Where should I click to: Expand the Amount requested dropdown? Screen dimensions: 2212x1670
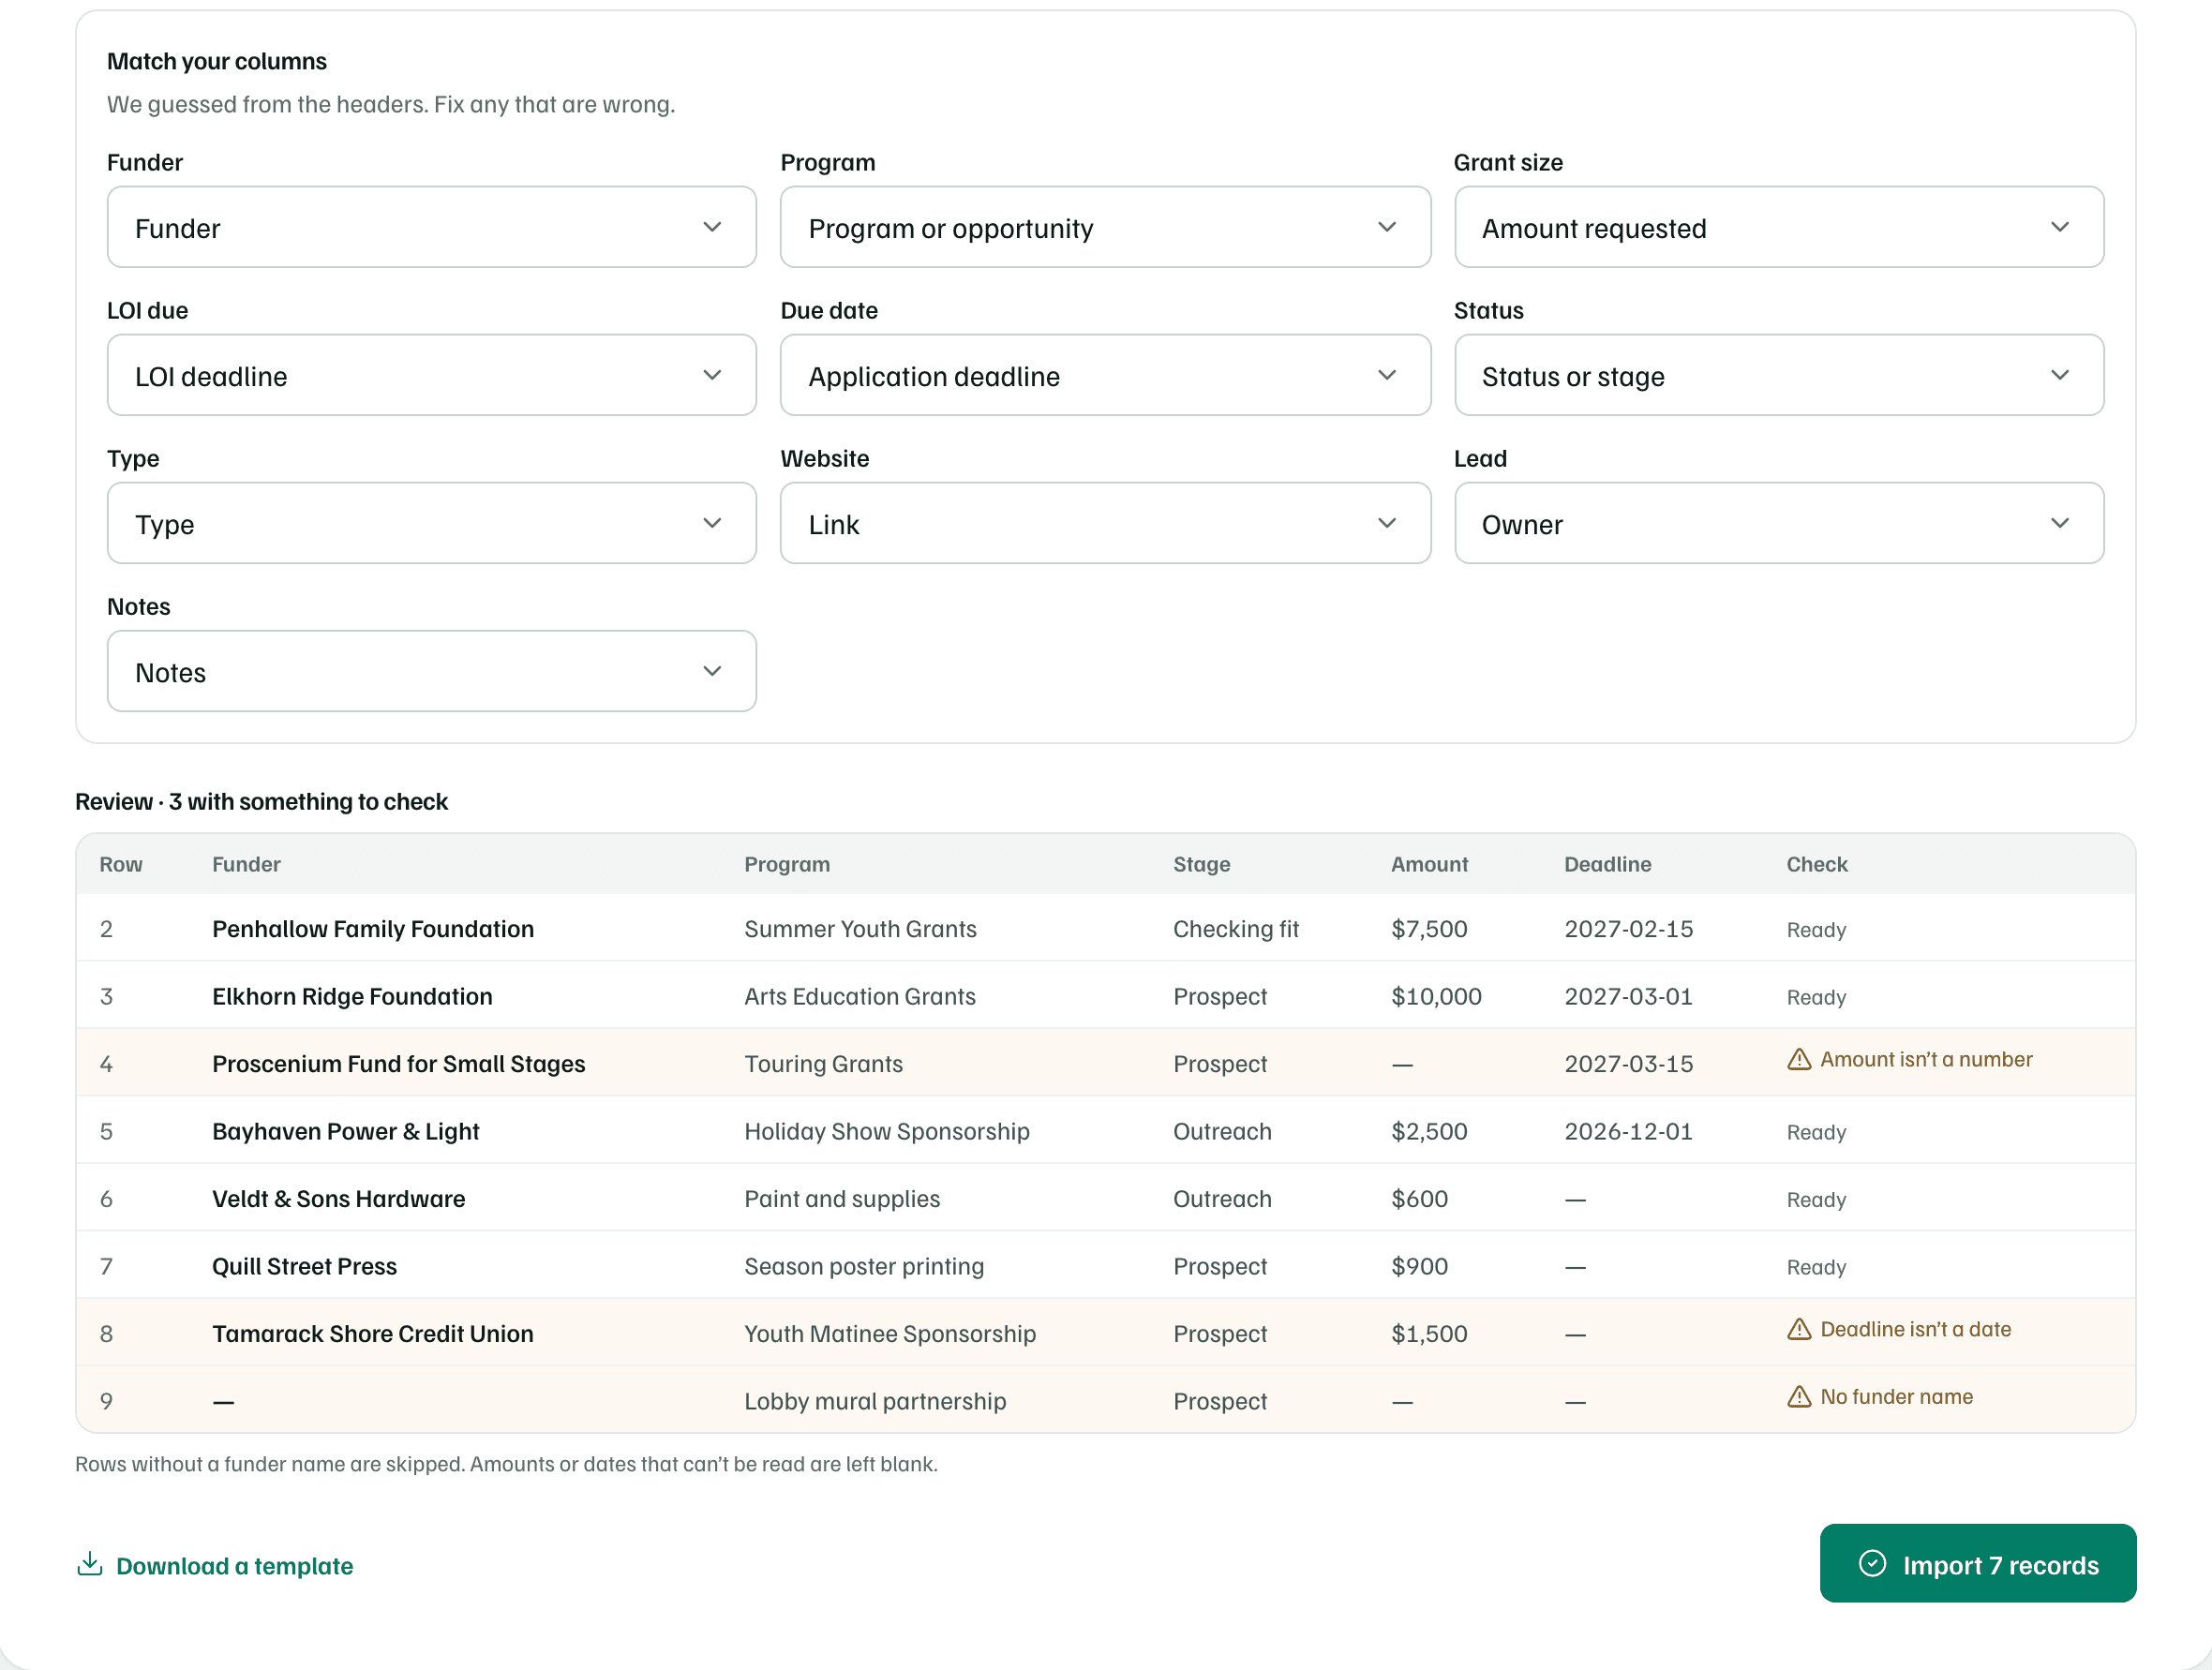pos(1778,227)
